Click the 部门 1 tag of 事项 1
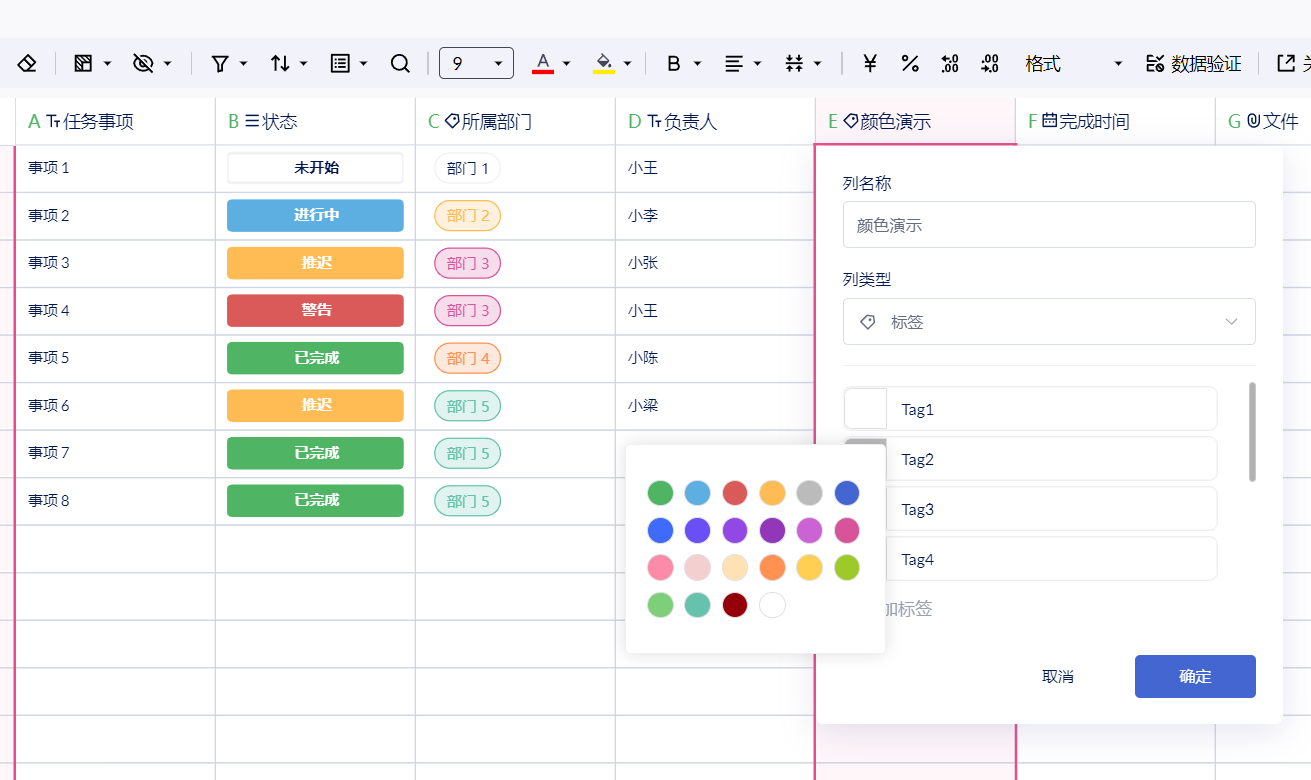Viewport: 1311px width, 780px height. [x=467, y=168]
